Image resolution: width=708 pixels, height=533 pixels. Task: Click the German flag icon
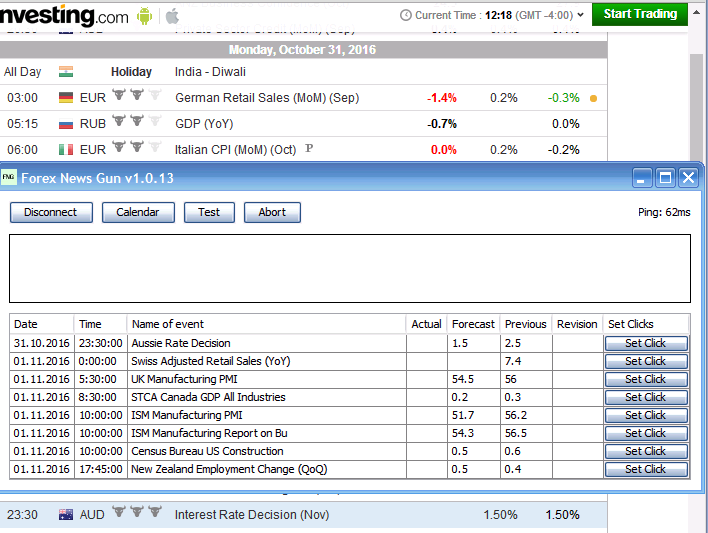pyautogui.click(x=66, y=98)
